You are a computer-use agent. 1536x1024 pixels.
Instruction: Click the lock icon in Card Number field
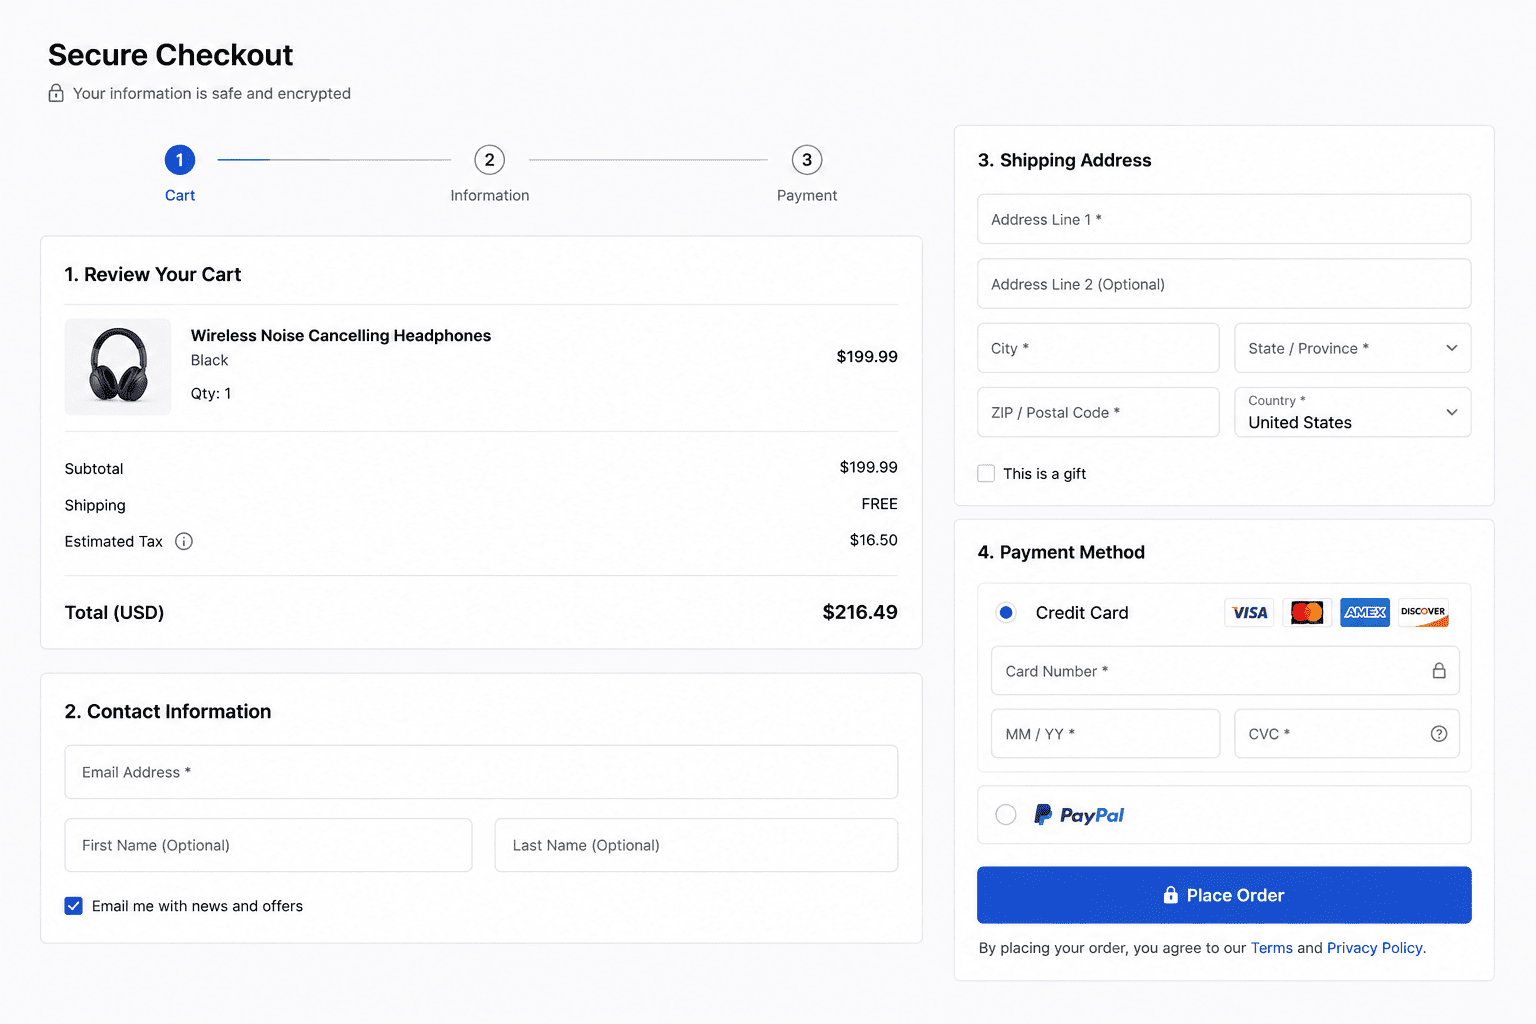1439,671
